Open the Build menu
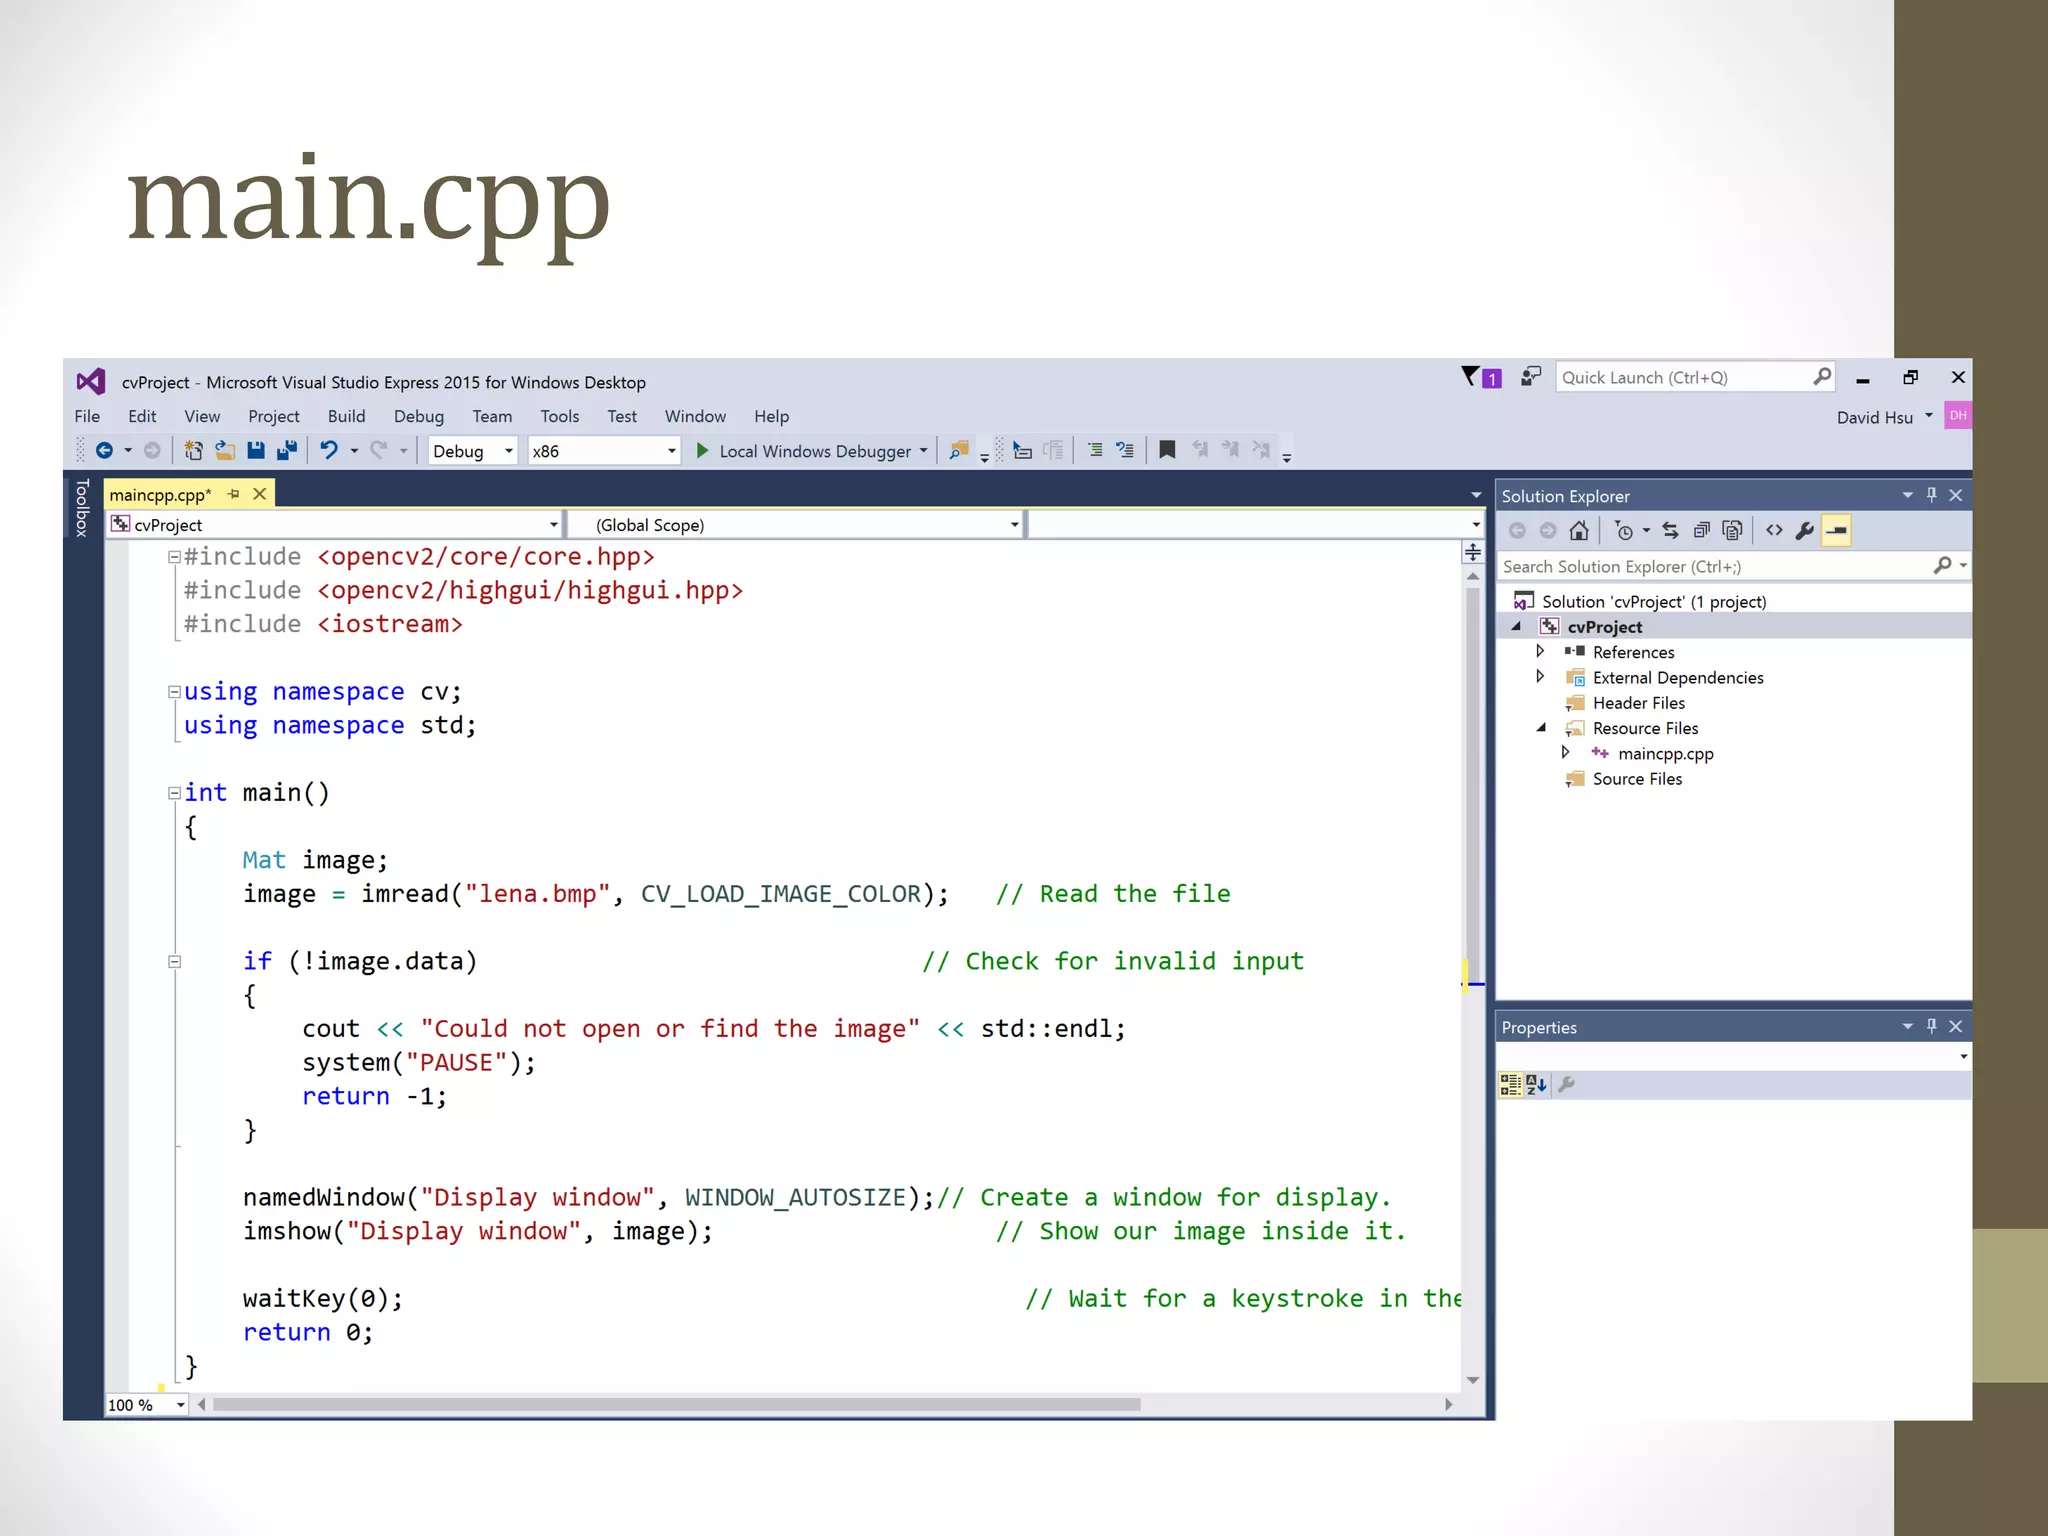This screenshot has width=2048, height=1536. [346, 416]
